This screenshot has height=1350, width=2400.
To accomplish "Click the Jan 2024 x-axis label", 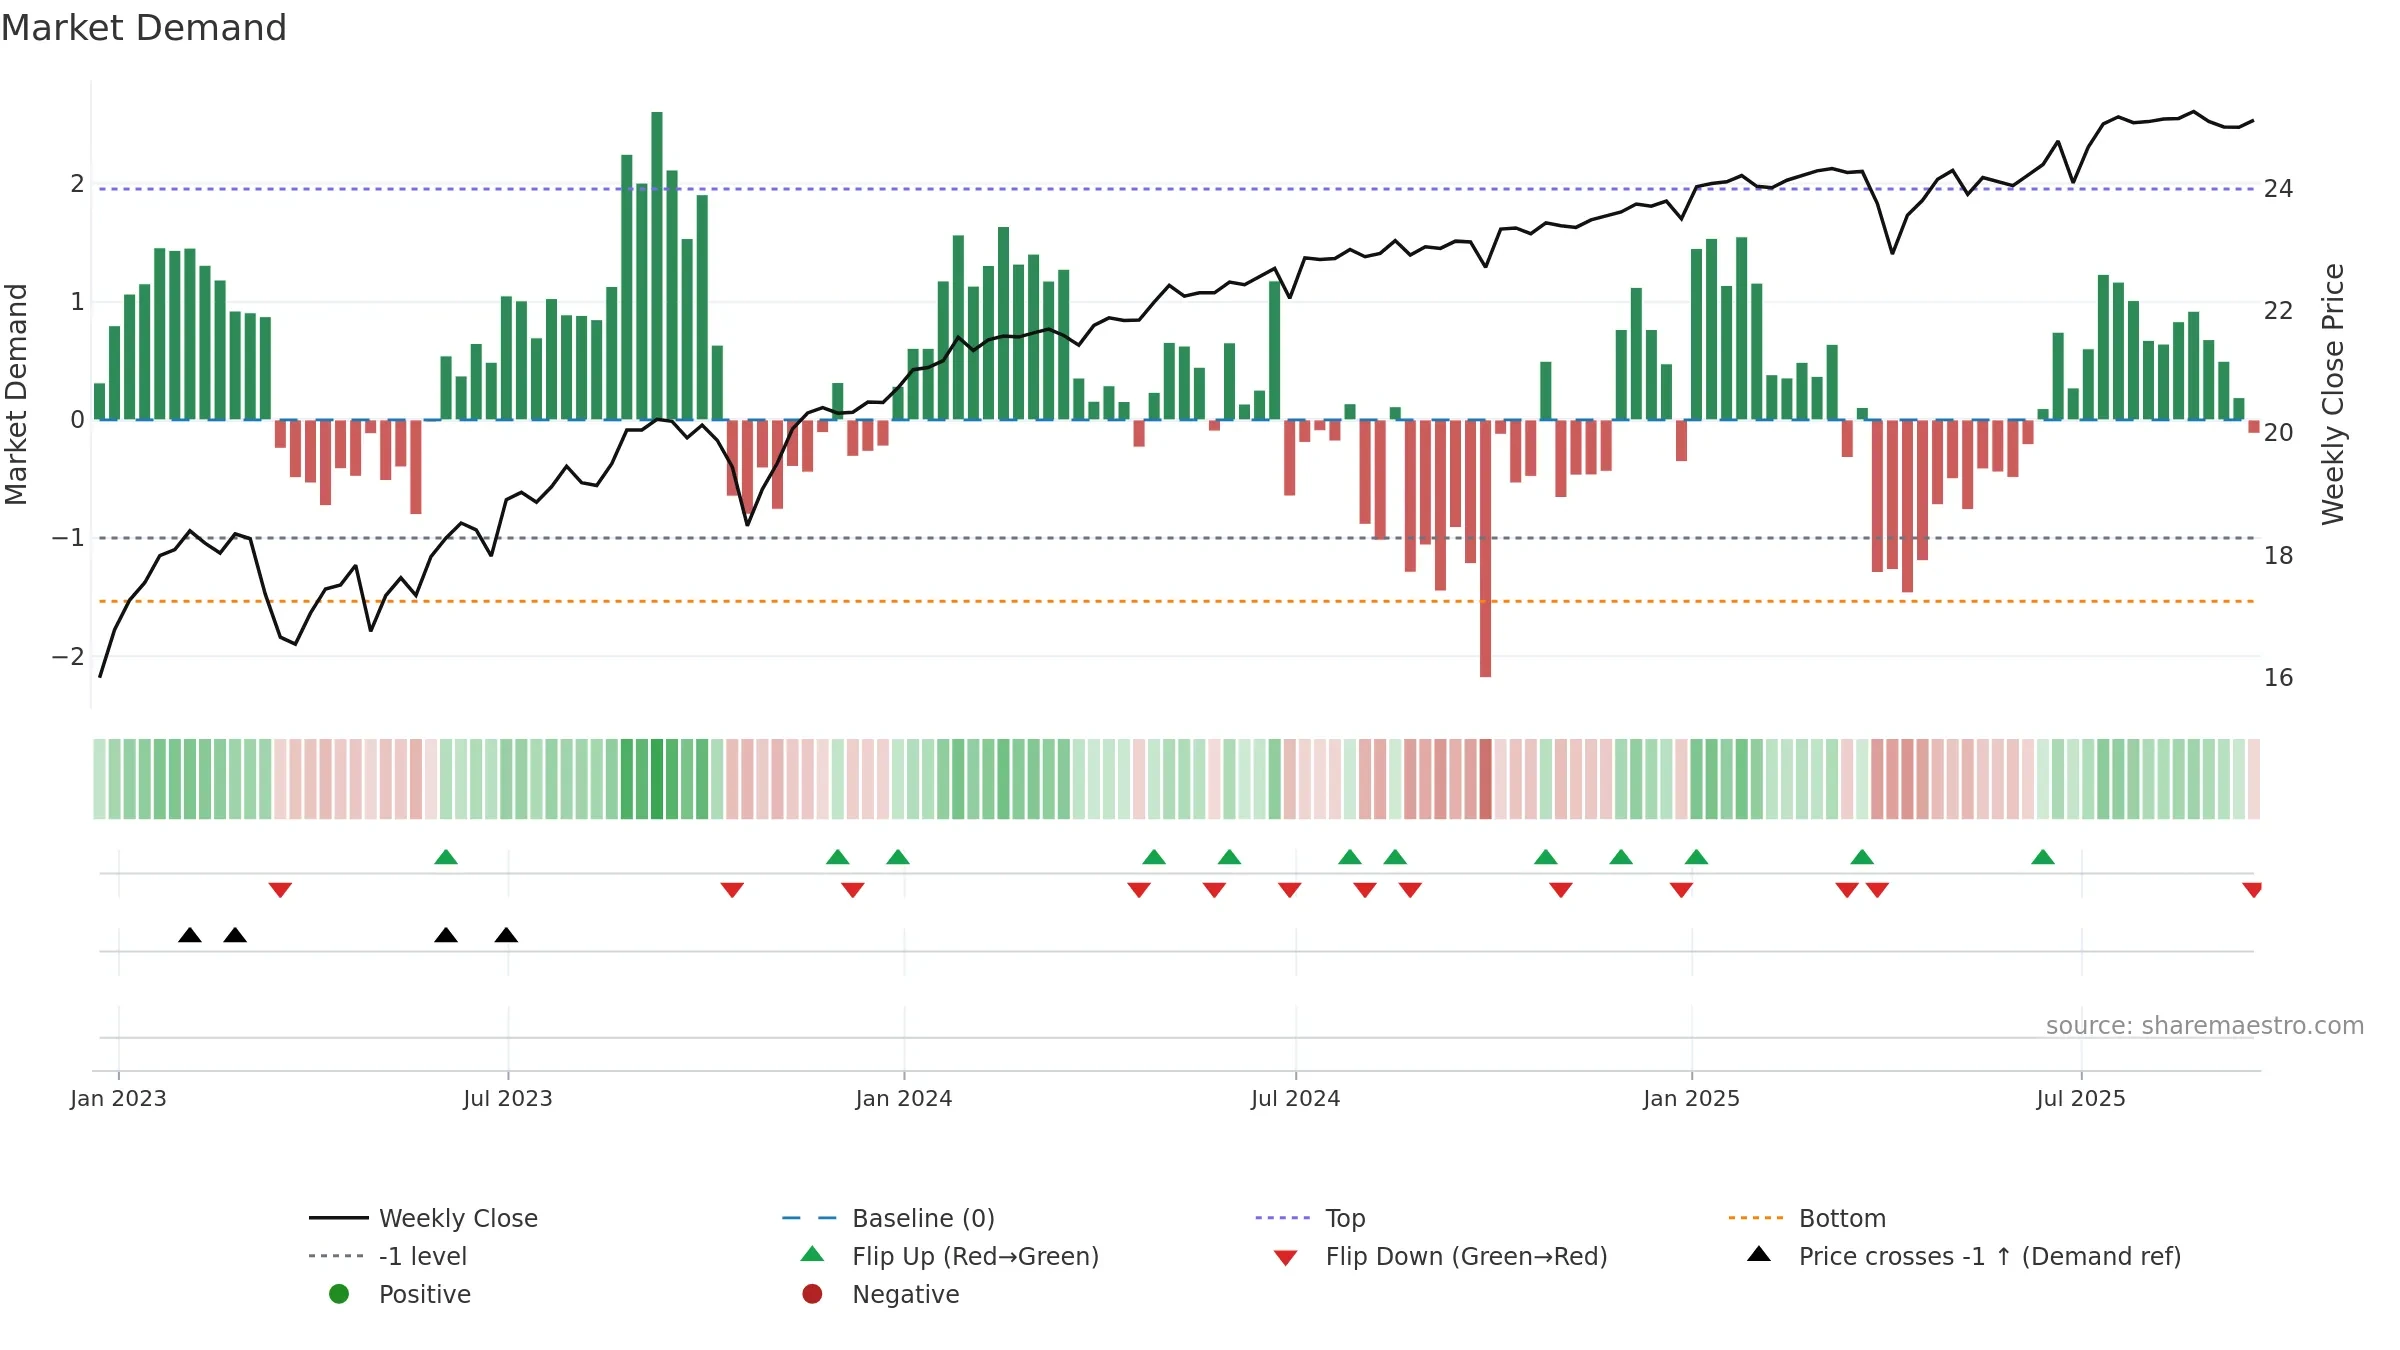I will tap(903, 1098).
